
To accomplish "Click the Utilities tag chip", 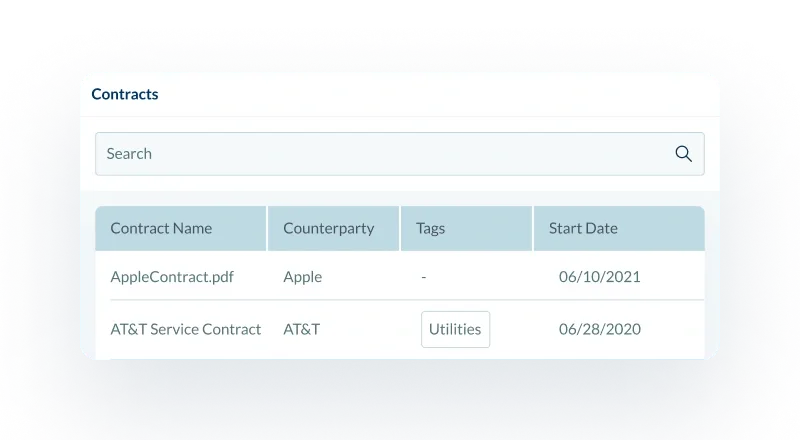I will (455, 329).
